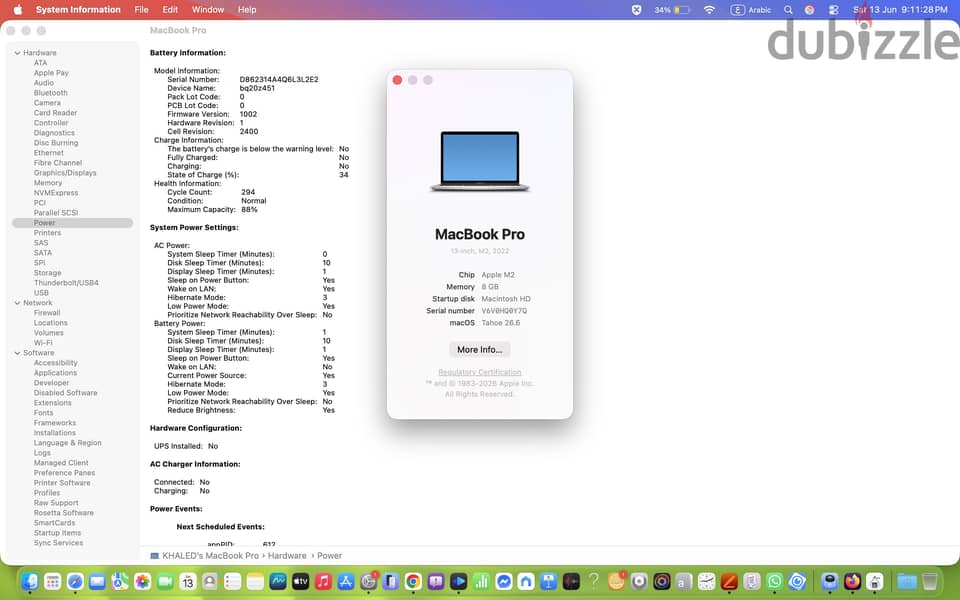Click the 'Cycle Count:' row
Screen dimensions: 960x600
tap(211, 192)
